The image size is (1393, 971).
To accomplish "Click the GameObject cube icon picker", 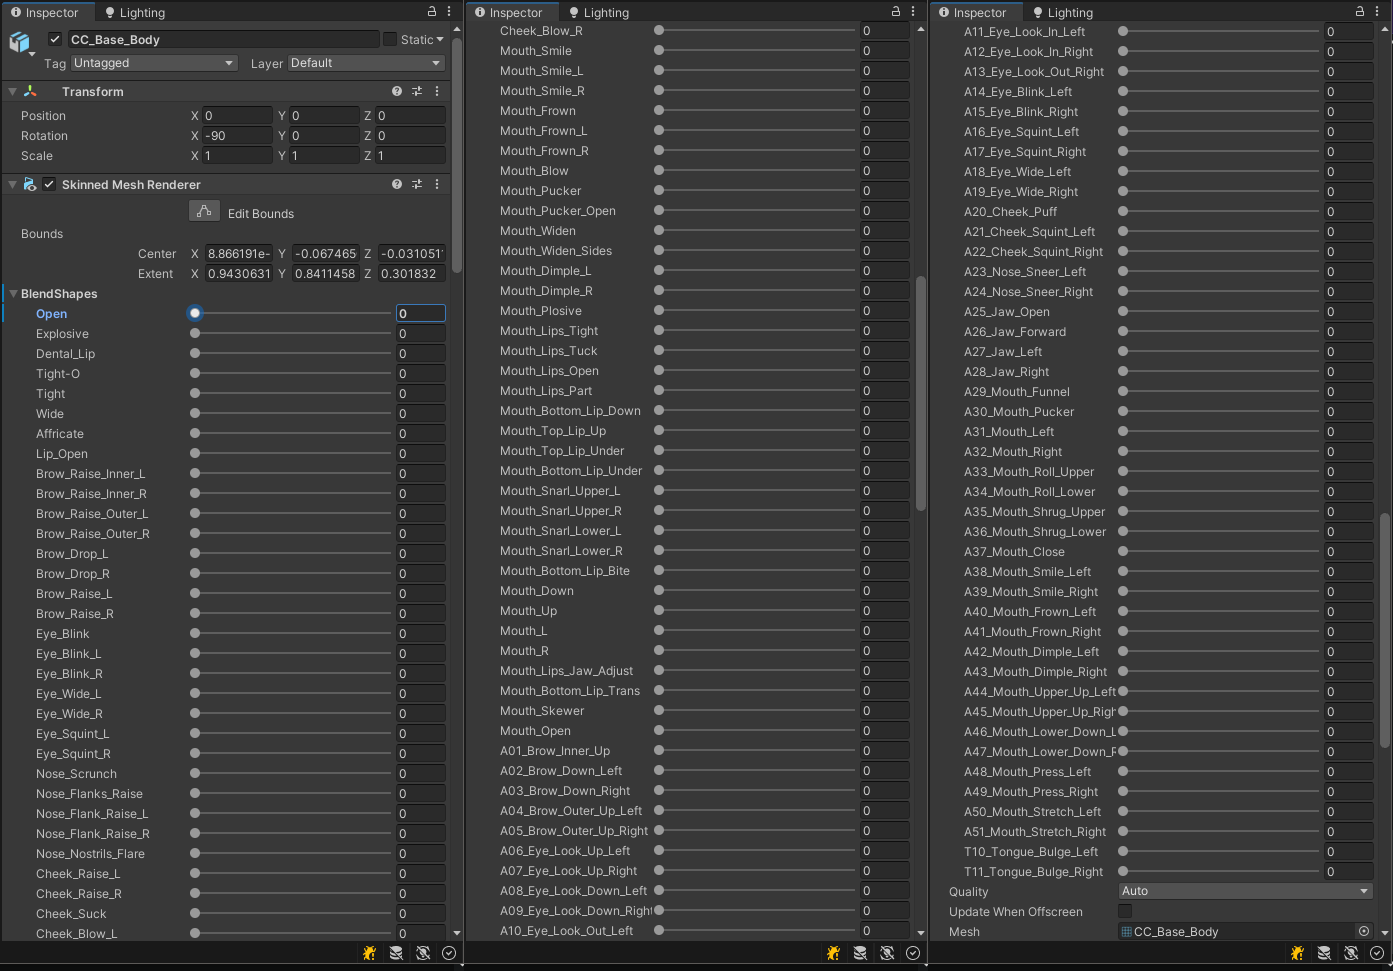I will click(21, 43).
